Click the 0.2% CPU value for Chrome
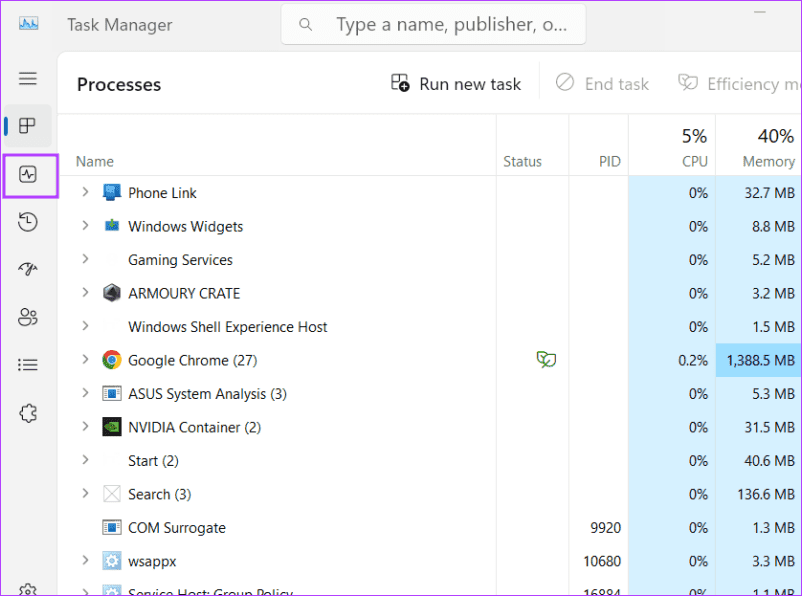Image resolution: width=802 pixels, height=596 pixels. coord(693,360)
